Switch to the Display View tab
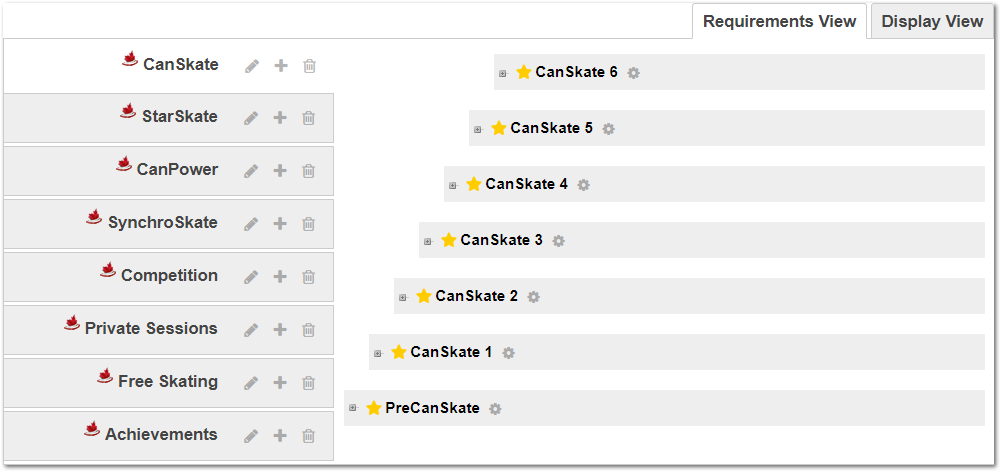 point(932,22)
